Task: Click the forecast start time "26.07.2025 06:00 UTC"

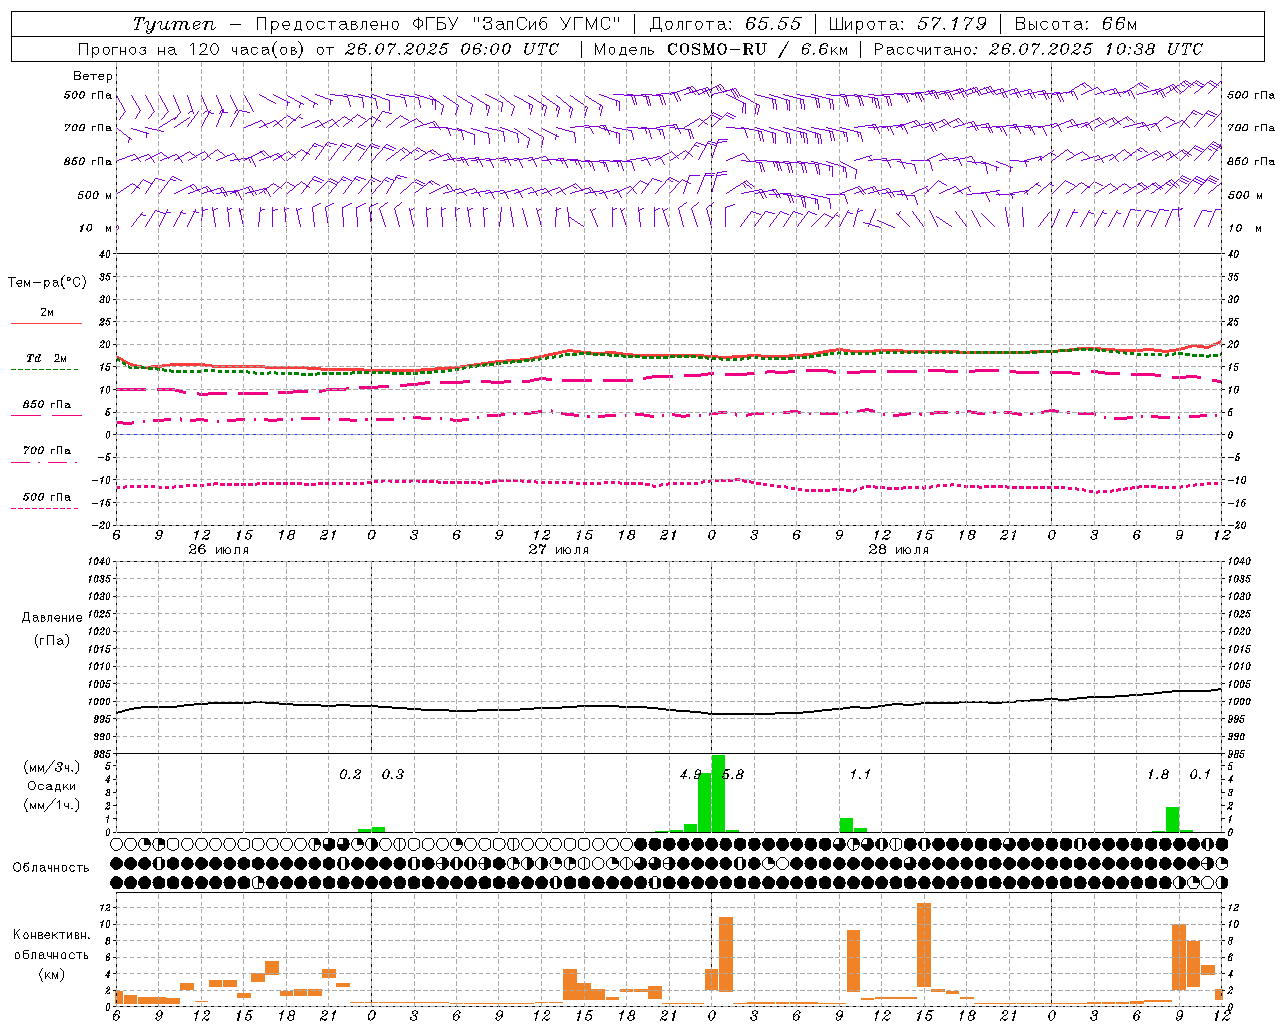Action: coord(452,49)
